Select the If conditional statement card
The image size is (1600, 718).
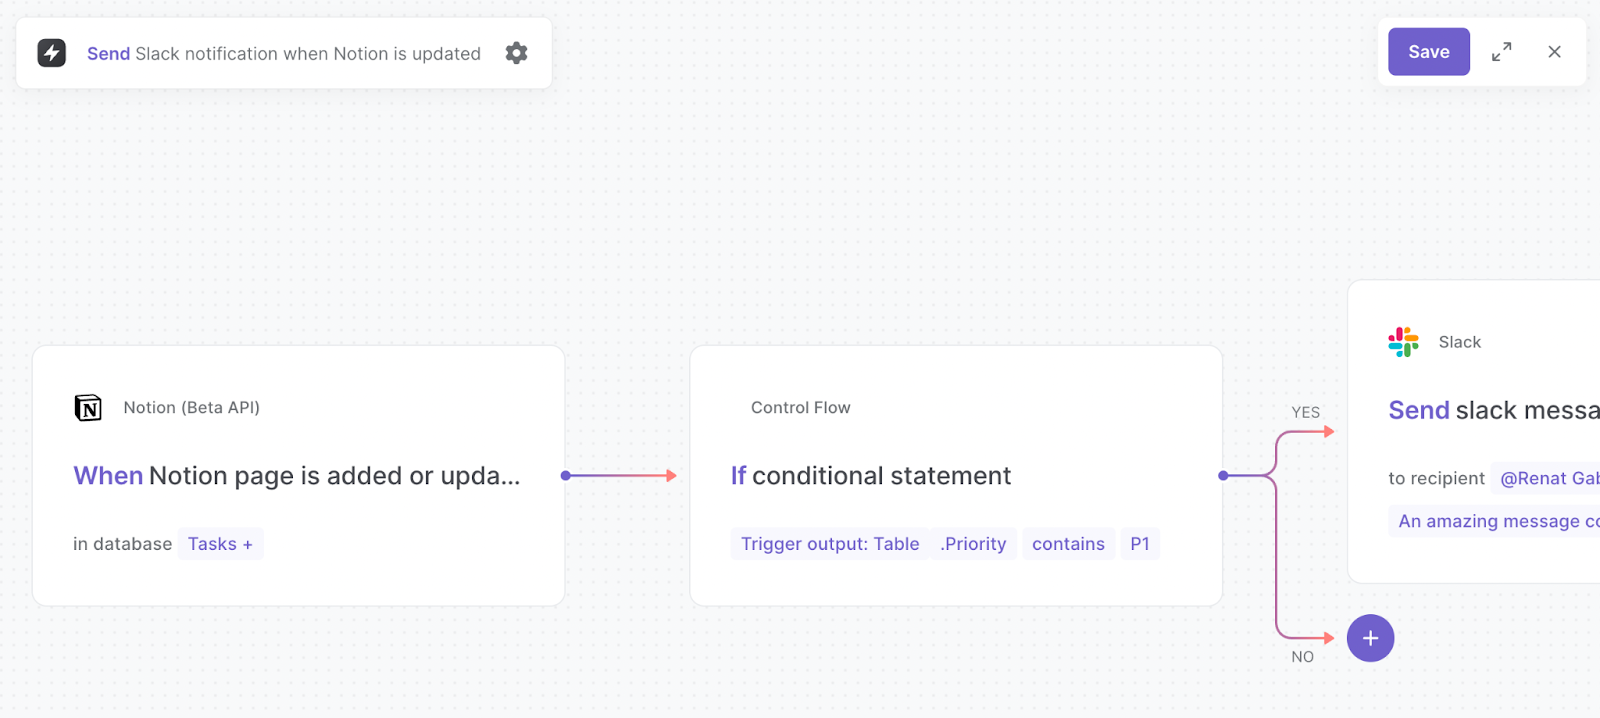[x=870, y=475]
